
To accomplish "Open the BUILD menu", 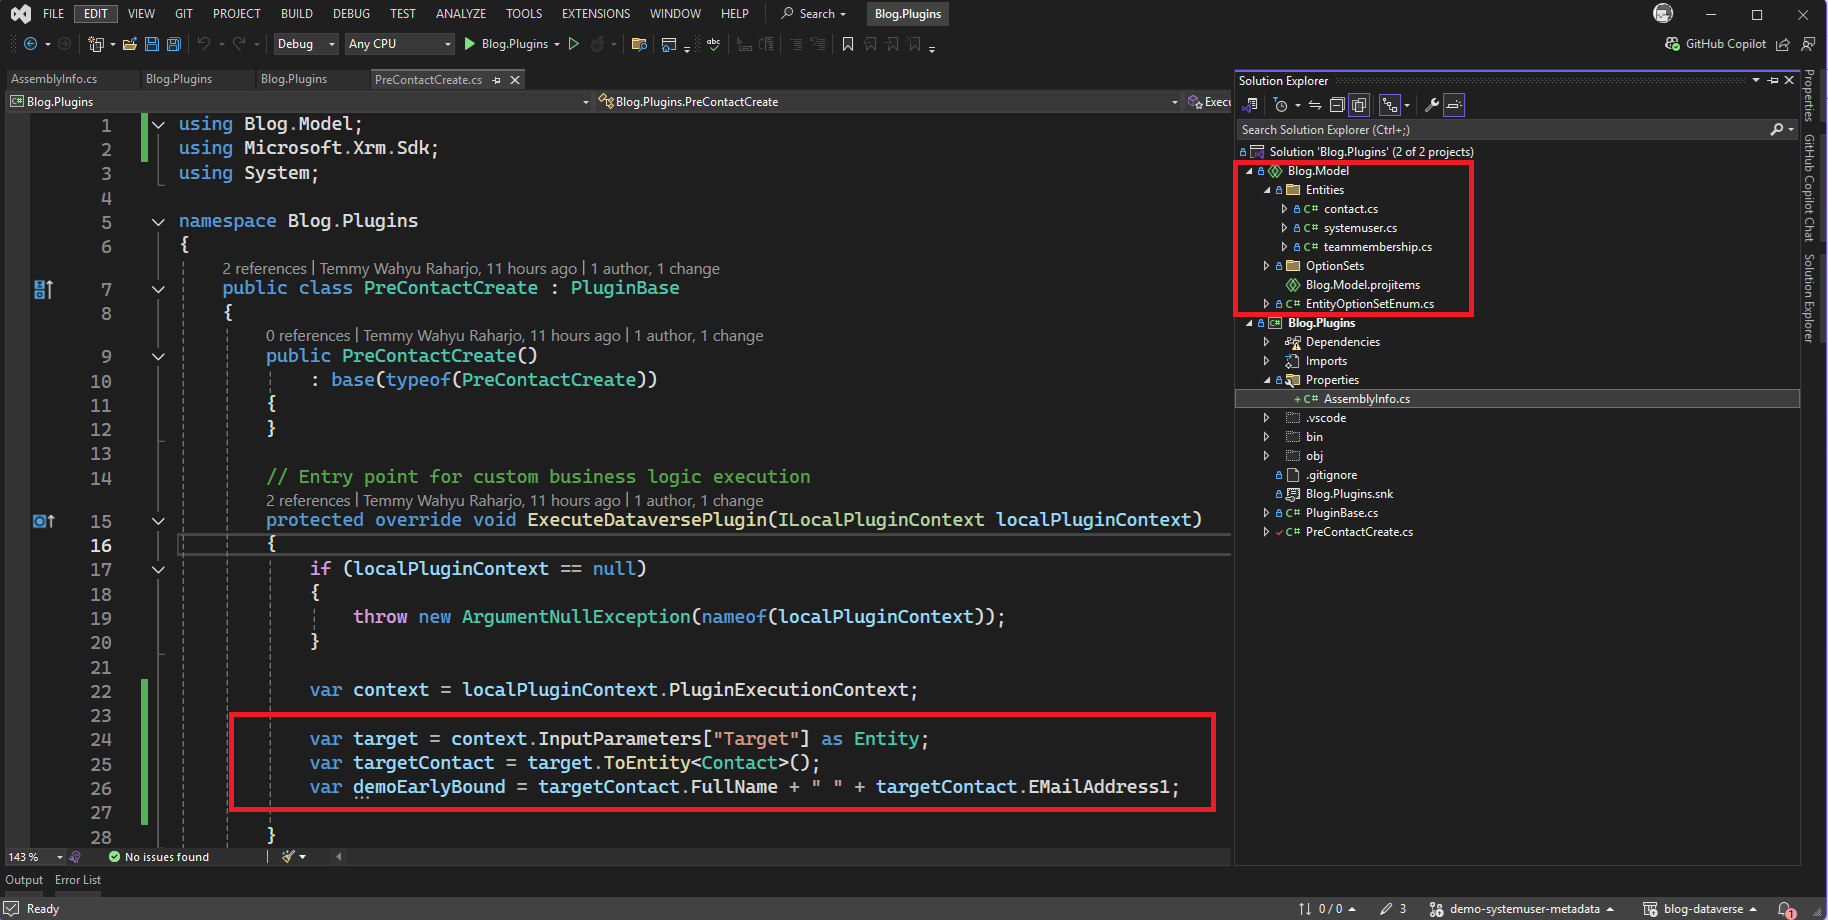I will click(x=297, y=13).
